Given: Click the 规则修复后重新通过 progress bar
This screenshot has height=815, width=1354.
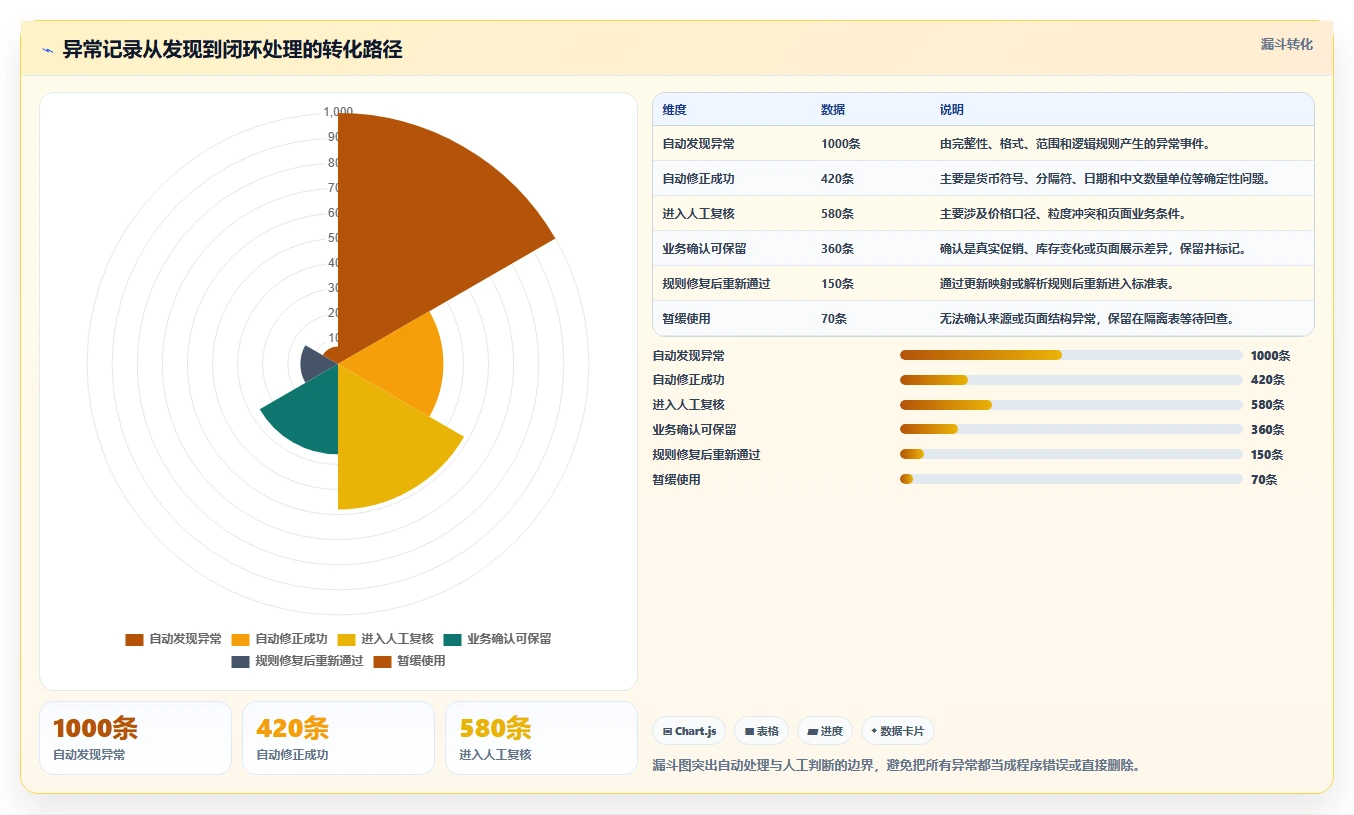Looking at the screenshot, I should click(x=1071, y=454).
